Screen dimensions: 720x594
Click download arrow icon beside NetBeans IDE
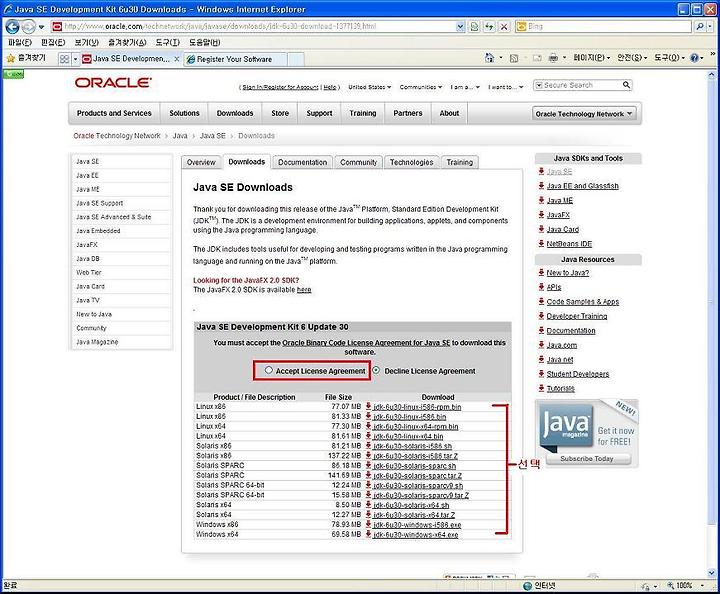pyautogui.click(x=541, y=243)
